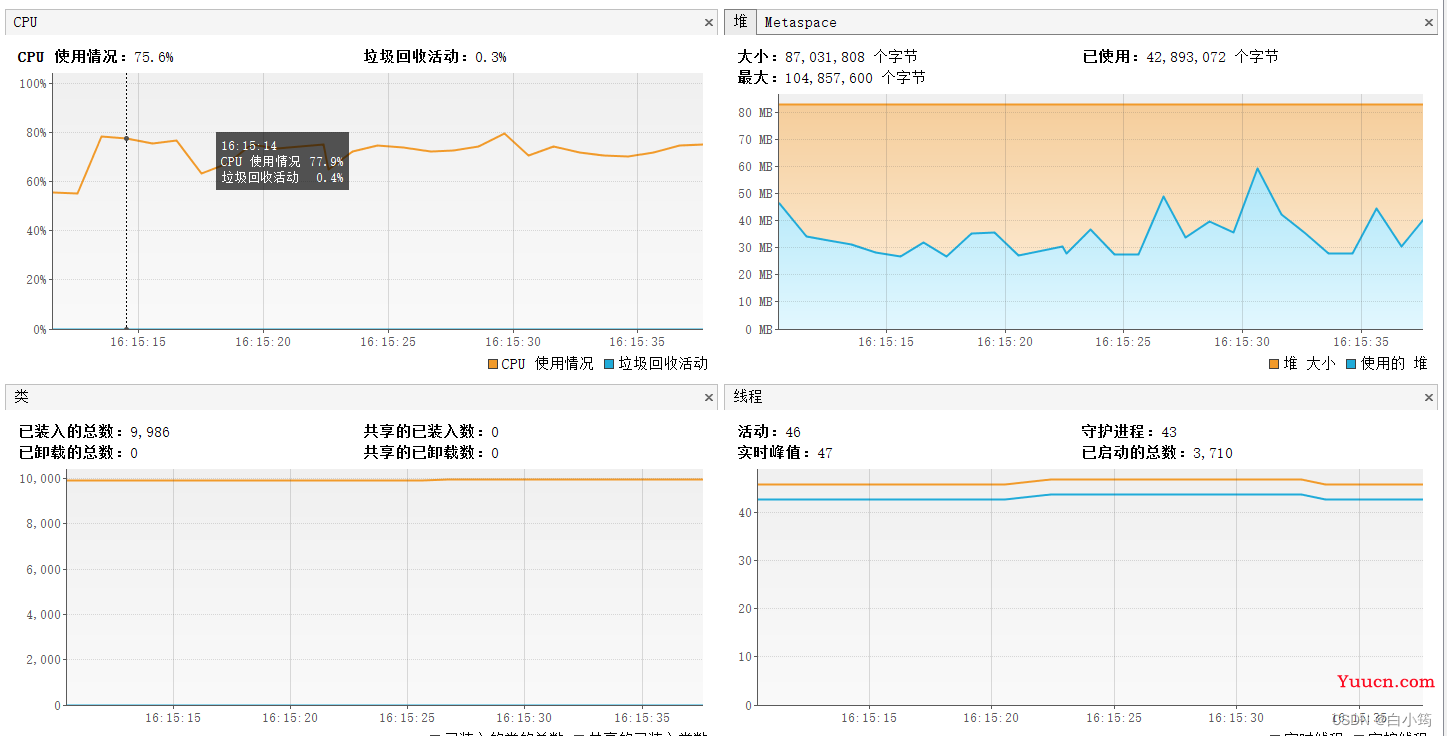Click the CPU 使用情况 77.9% line in the tooltip

(282, 161)
